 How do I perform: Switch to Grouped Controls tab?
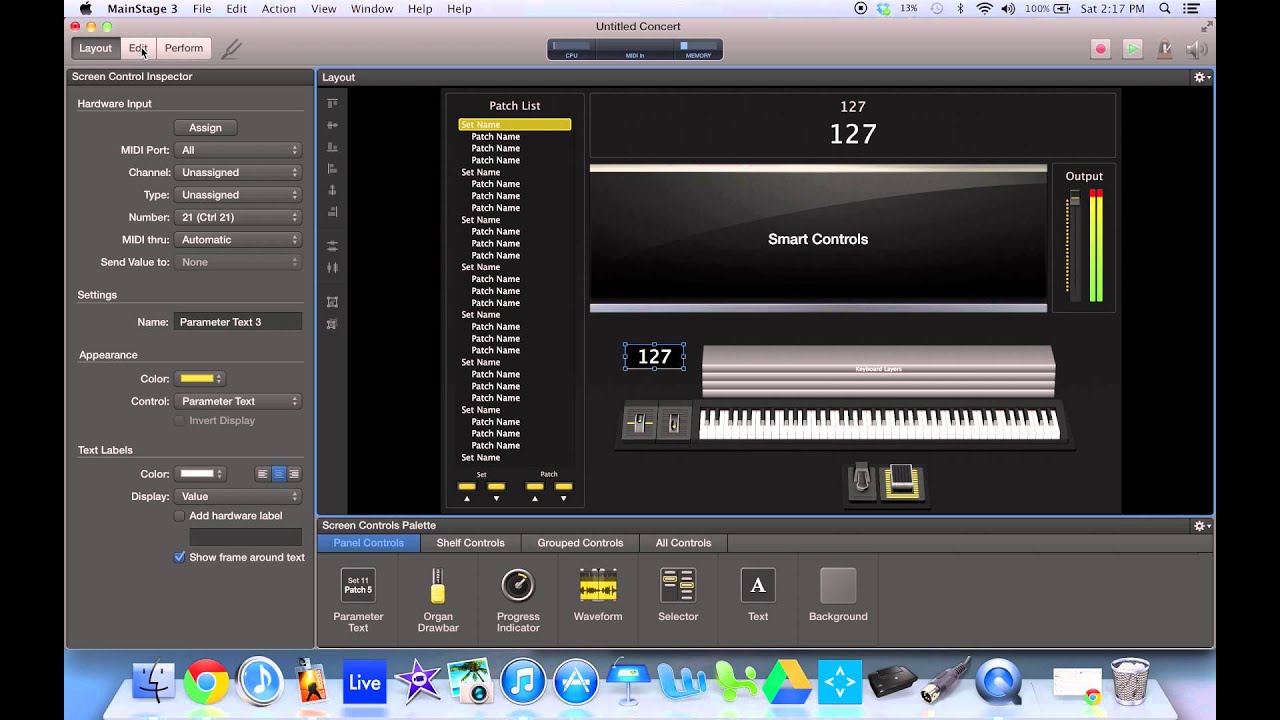tap(580, 543)
